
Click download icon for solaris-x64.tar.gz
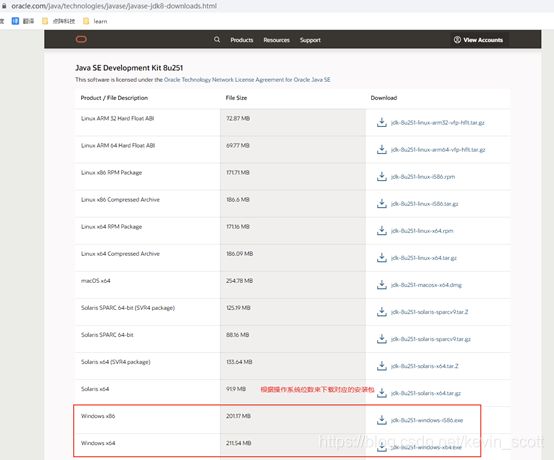tap(382, 393)
